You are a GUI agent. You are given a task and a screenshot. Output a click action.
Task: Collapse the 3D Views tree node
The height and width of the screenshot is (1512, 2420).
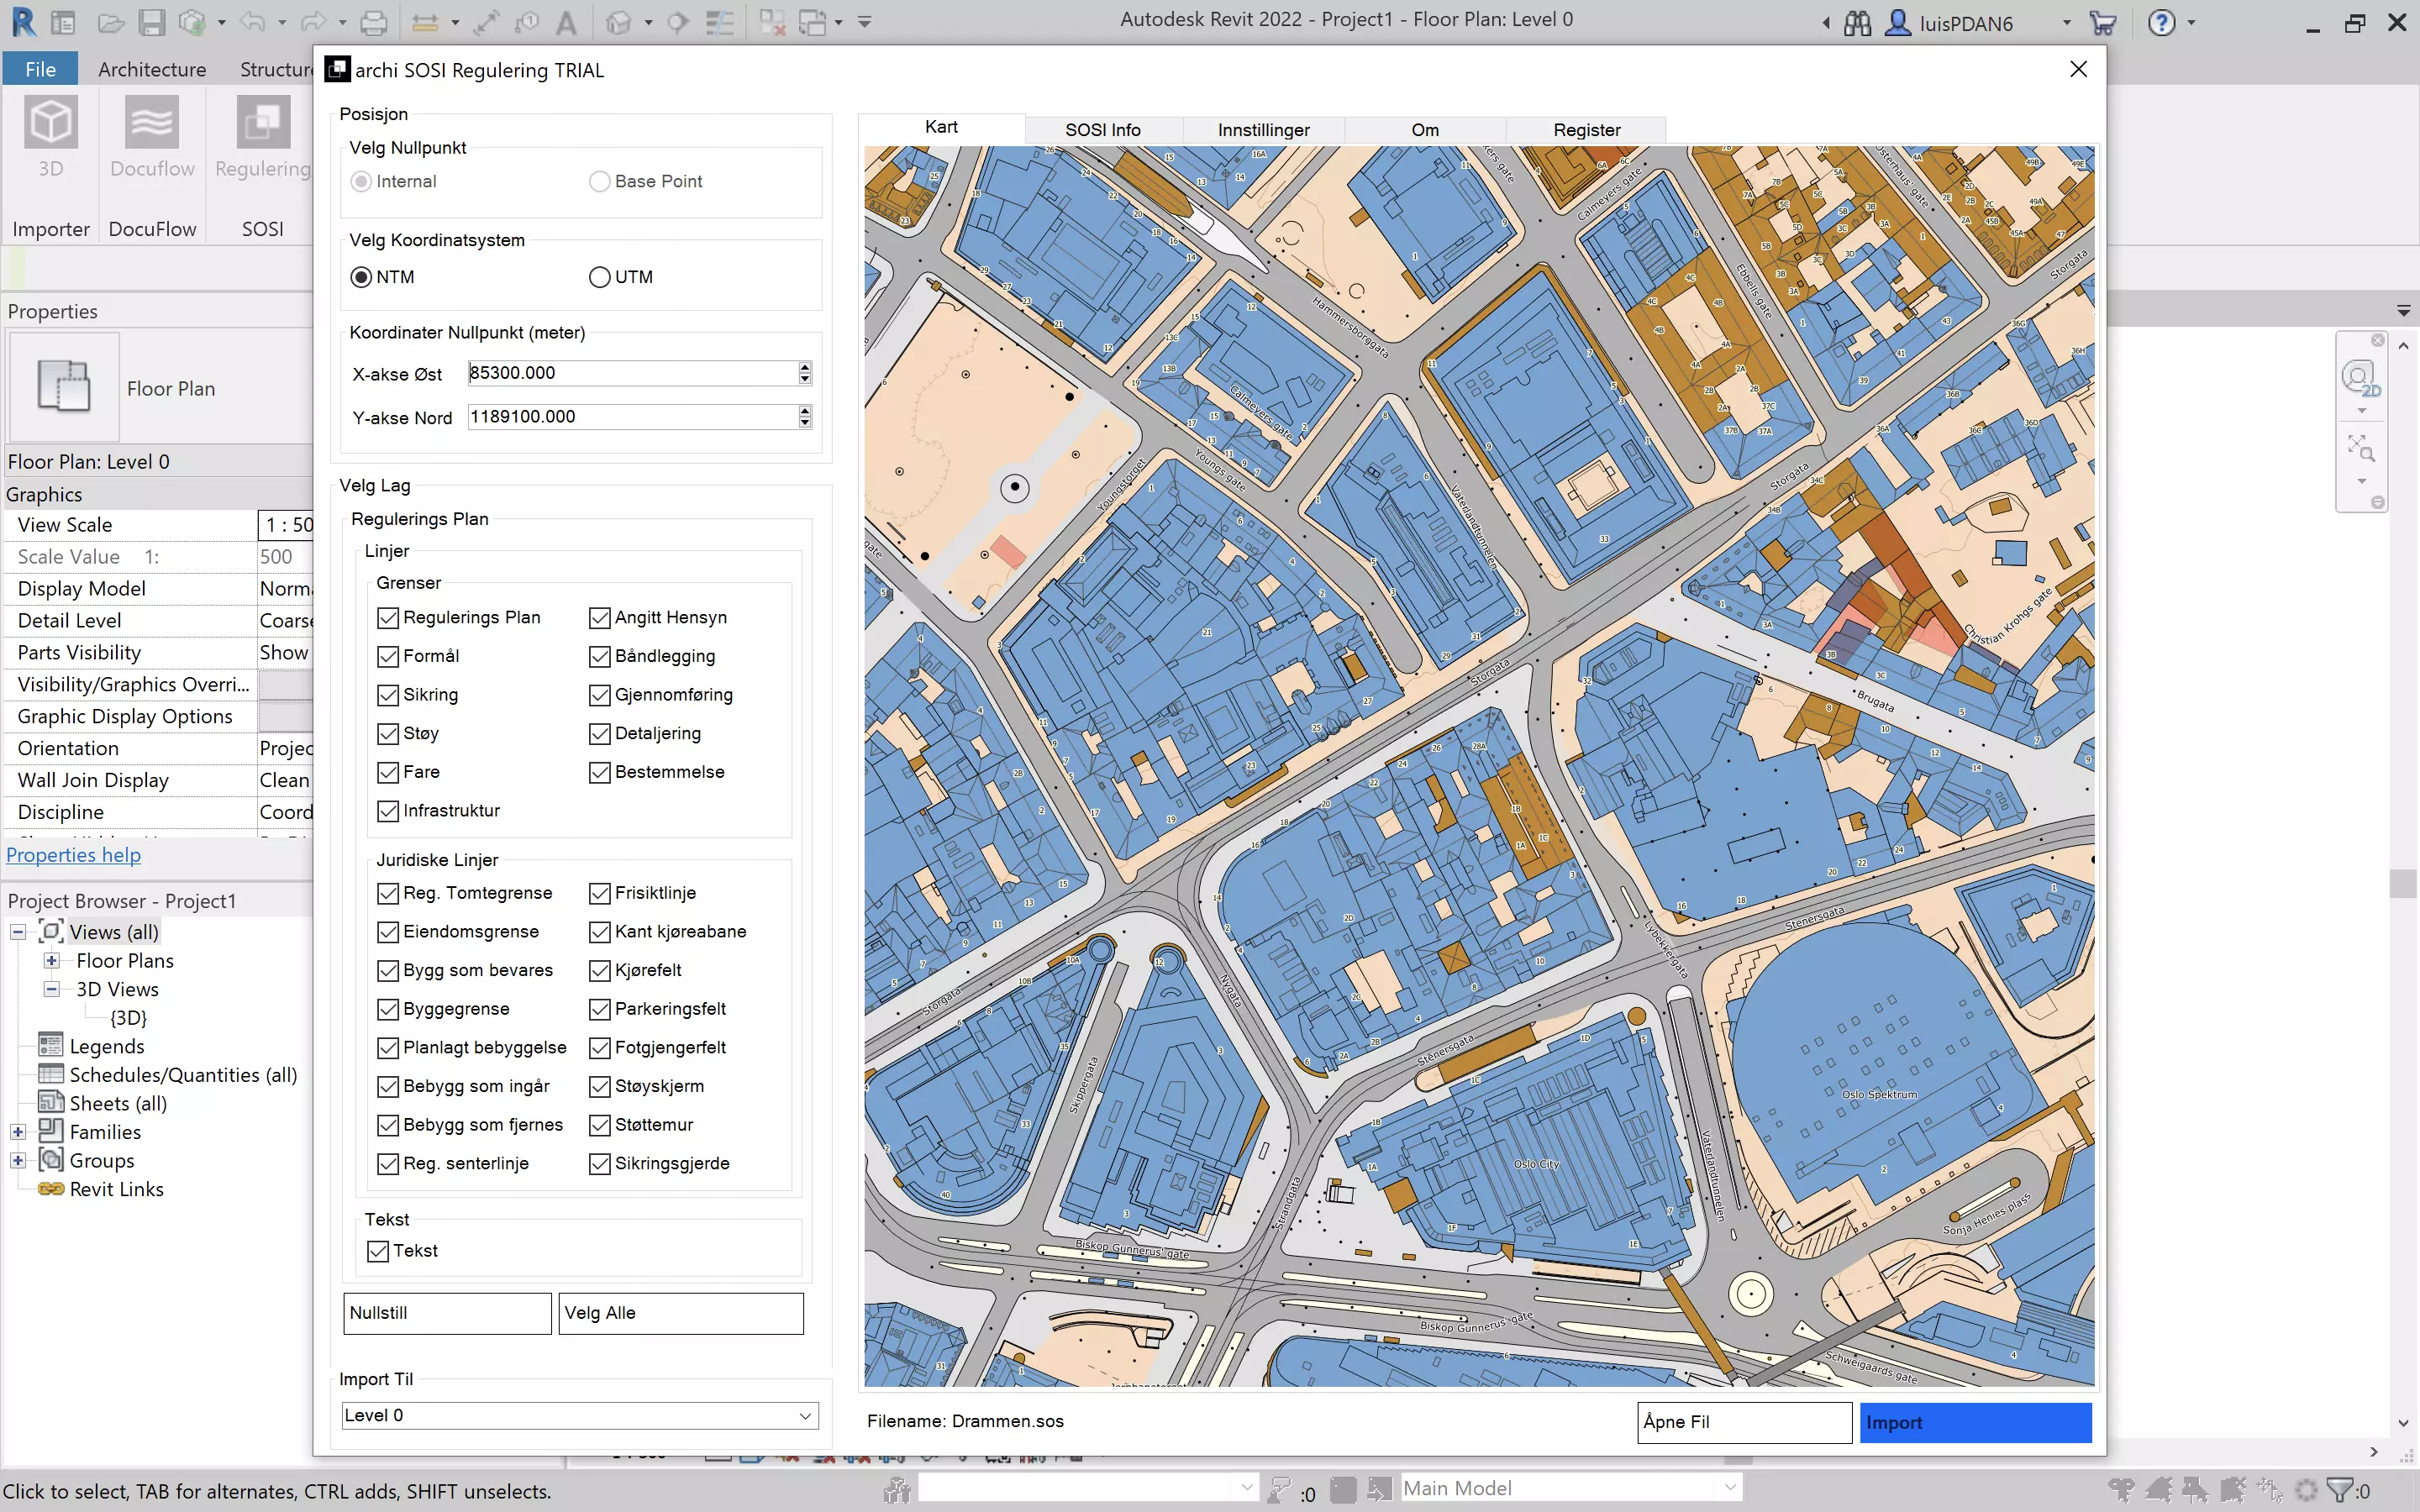click(51, 989)
